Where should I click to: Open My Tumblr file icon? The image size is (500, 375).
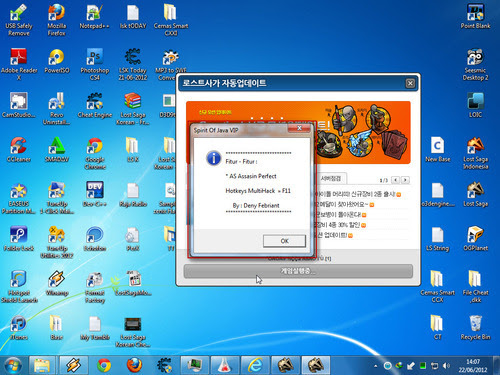coord(95,327)
